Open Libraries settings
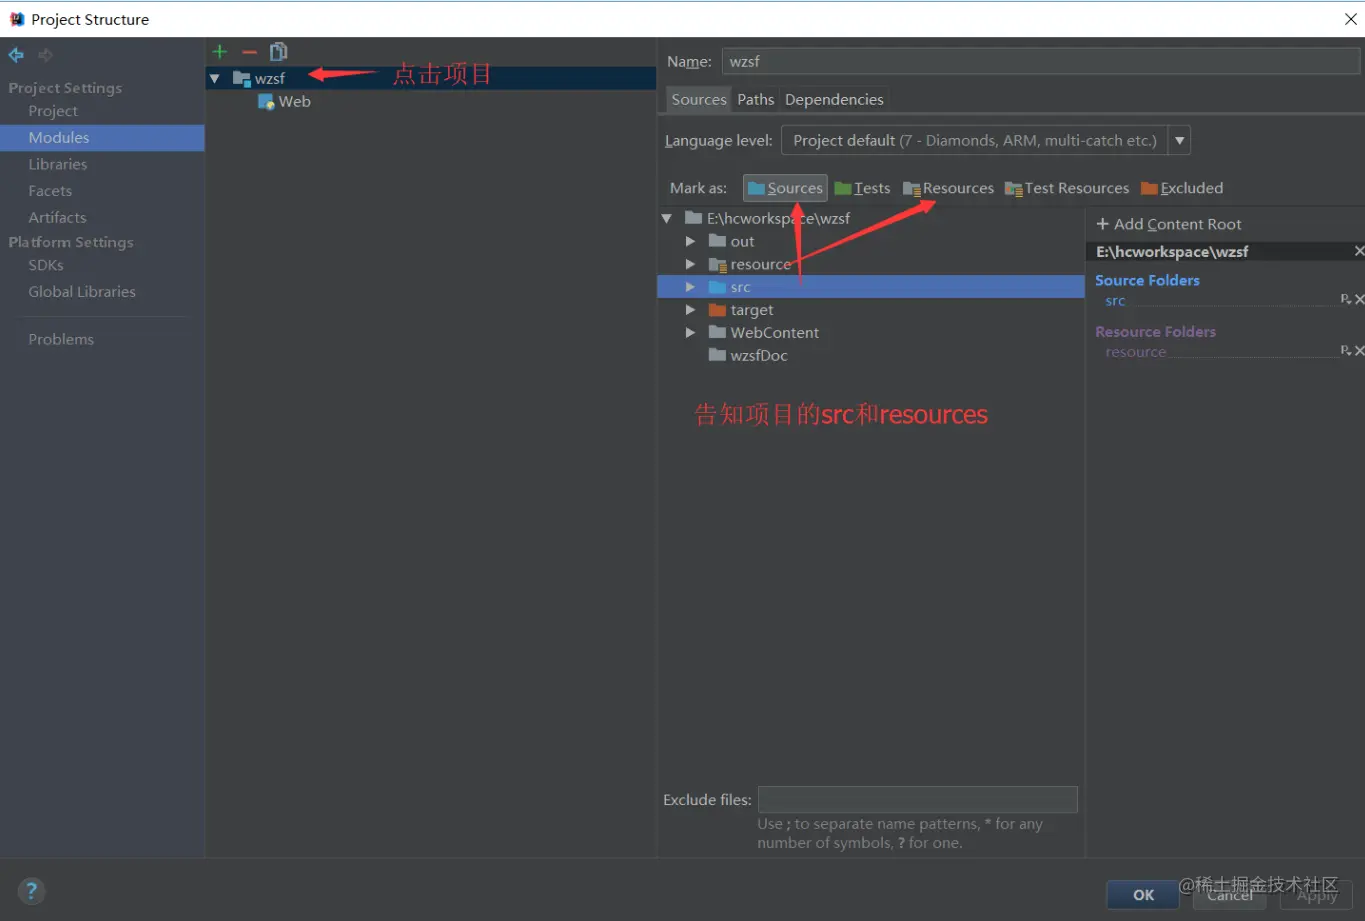 tap(58, 164)
